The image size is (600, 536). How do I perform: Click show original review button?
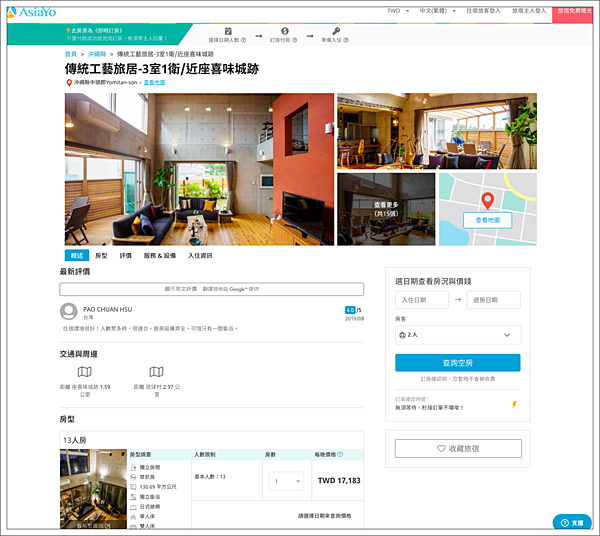click(x=212, y=289)
